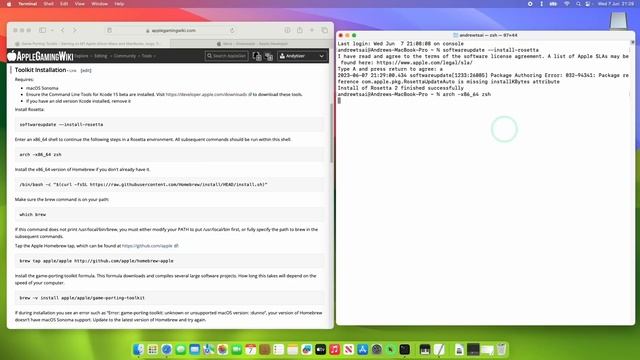This screenshot has height=360, width=640.
Task: Open Calendar from the Dock
Action: pyautogui.click(x=251, y=349)
